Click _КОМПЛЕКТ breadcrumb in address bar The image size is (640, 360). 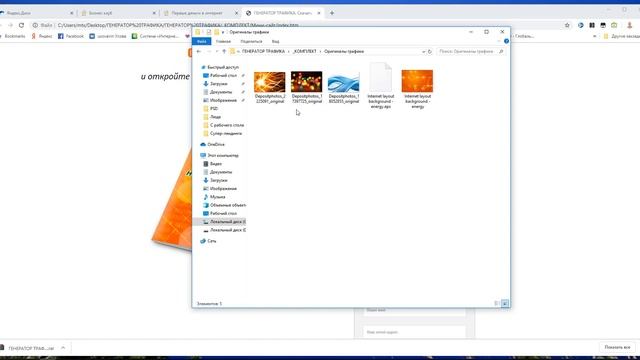click(x=305, y=52)
